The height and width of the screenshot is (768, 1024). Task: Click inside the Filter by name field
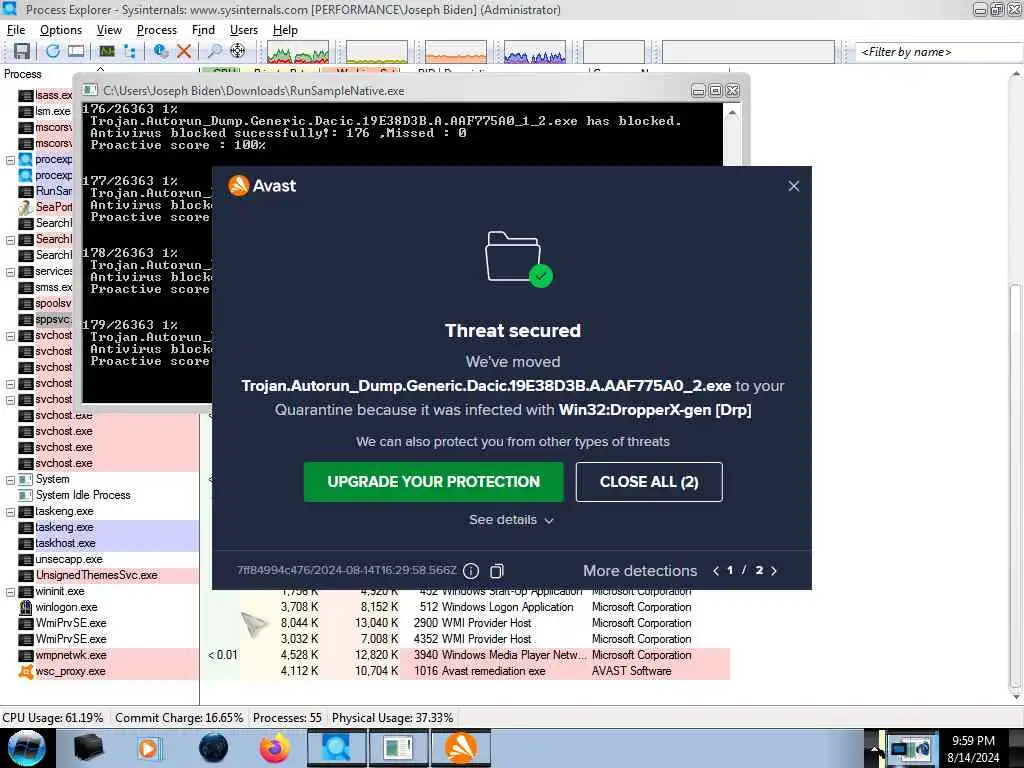pyautogui.click(x=937, y=52)
